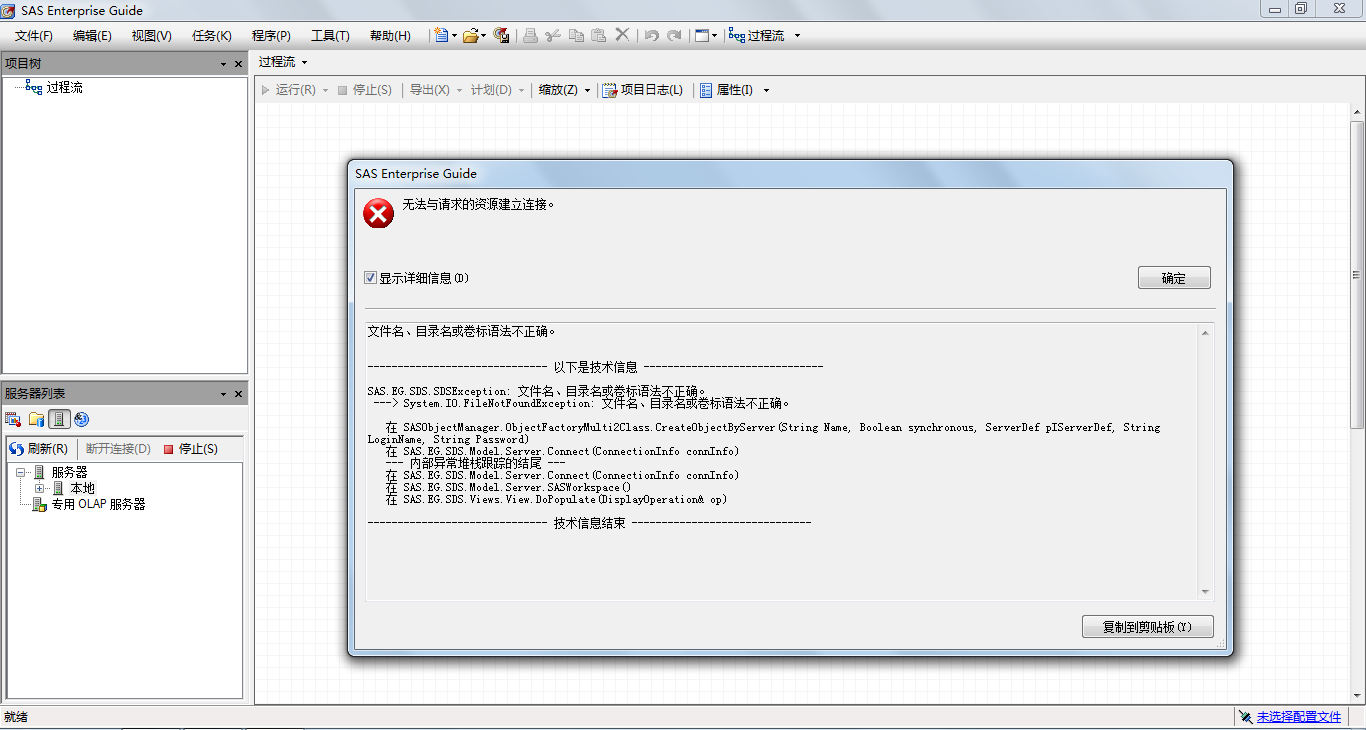Open the Open-folder dropdown arrow
The height and width of the screenshot is (730, 1366).
tap(483, 35)
